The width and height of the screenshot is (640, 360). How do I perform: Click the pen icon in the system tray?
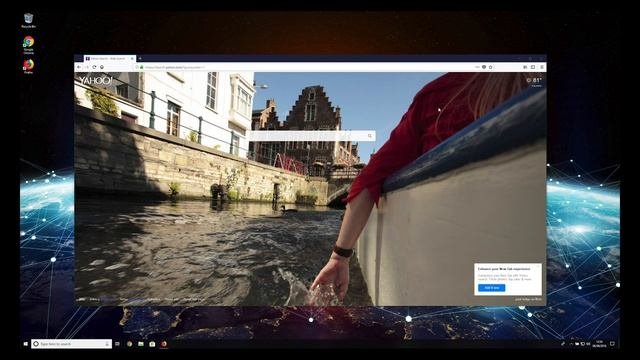(x=563, y=344)
